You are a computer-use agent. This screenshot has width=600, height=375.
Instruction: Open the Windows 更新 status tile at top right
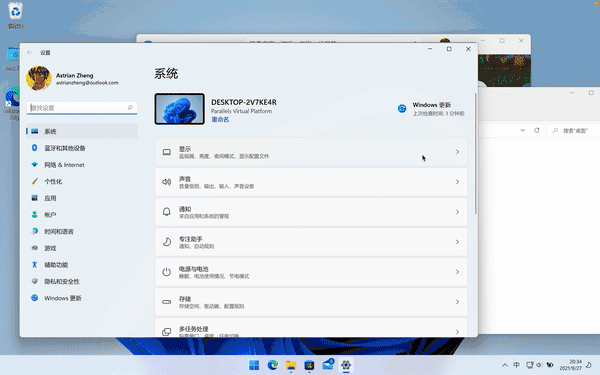pos(431,109)
